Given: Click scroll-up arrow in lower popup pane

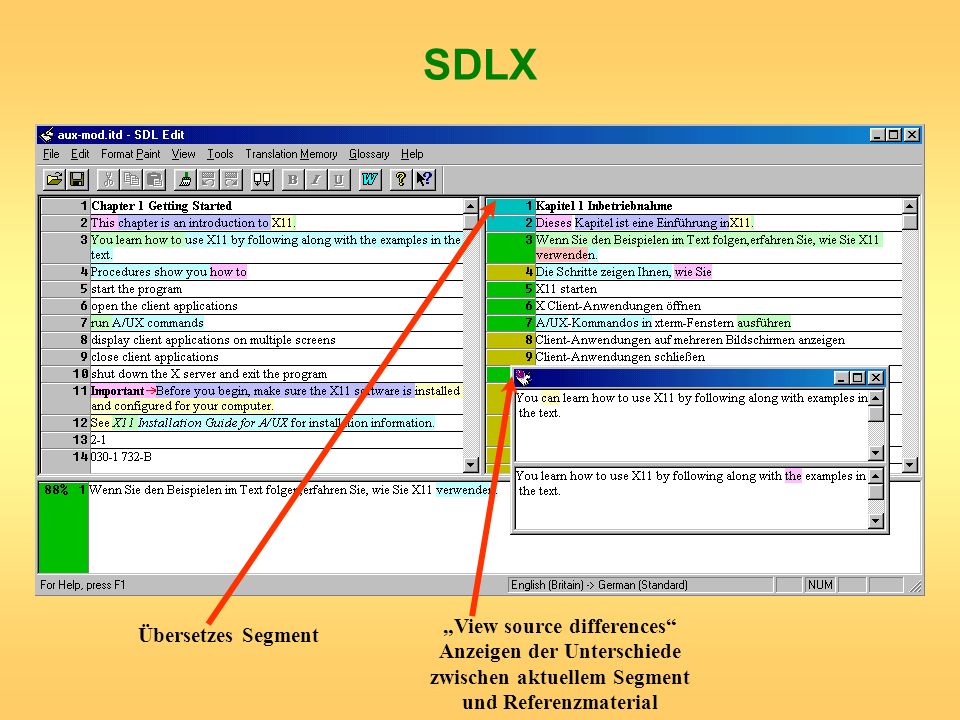Looking at the screenshot, I should tap(876, 476).
